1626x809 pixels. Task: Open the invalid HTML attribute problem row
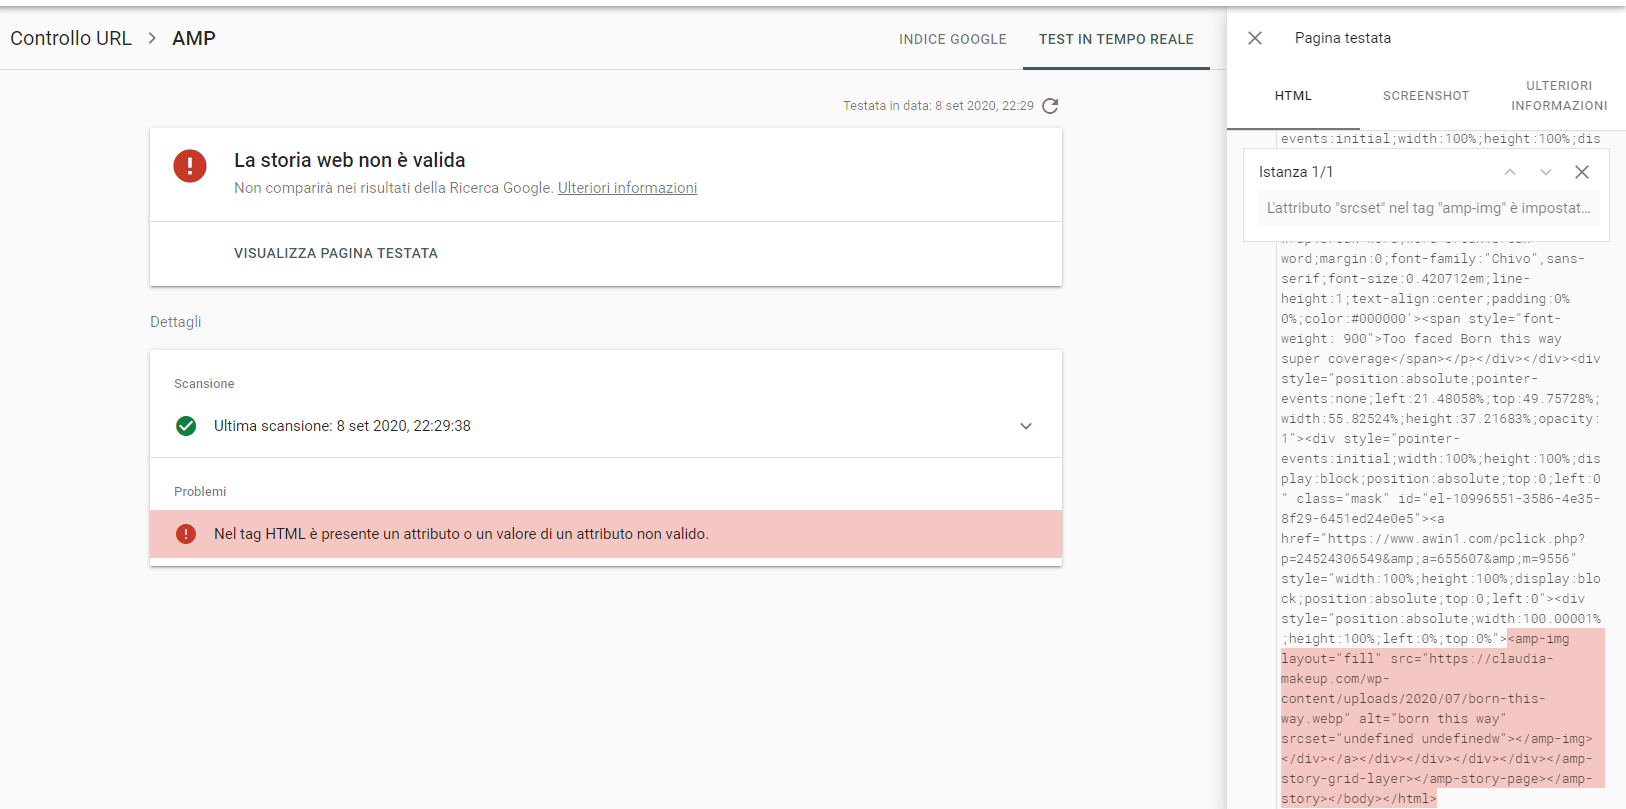(x=606, y=534)
